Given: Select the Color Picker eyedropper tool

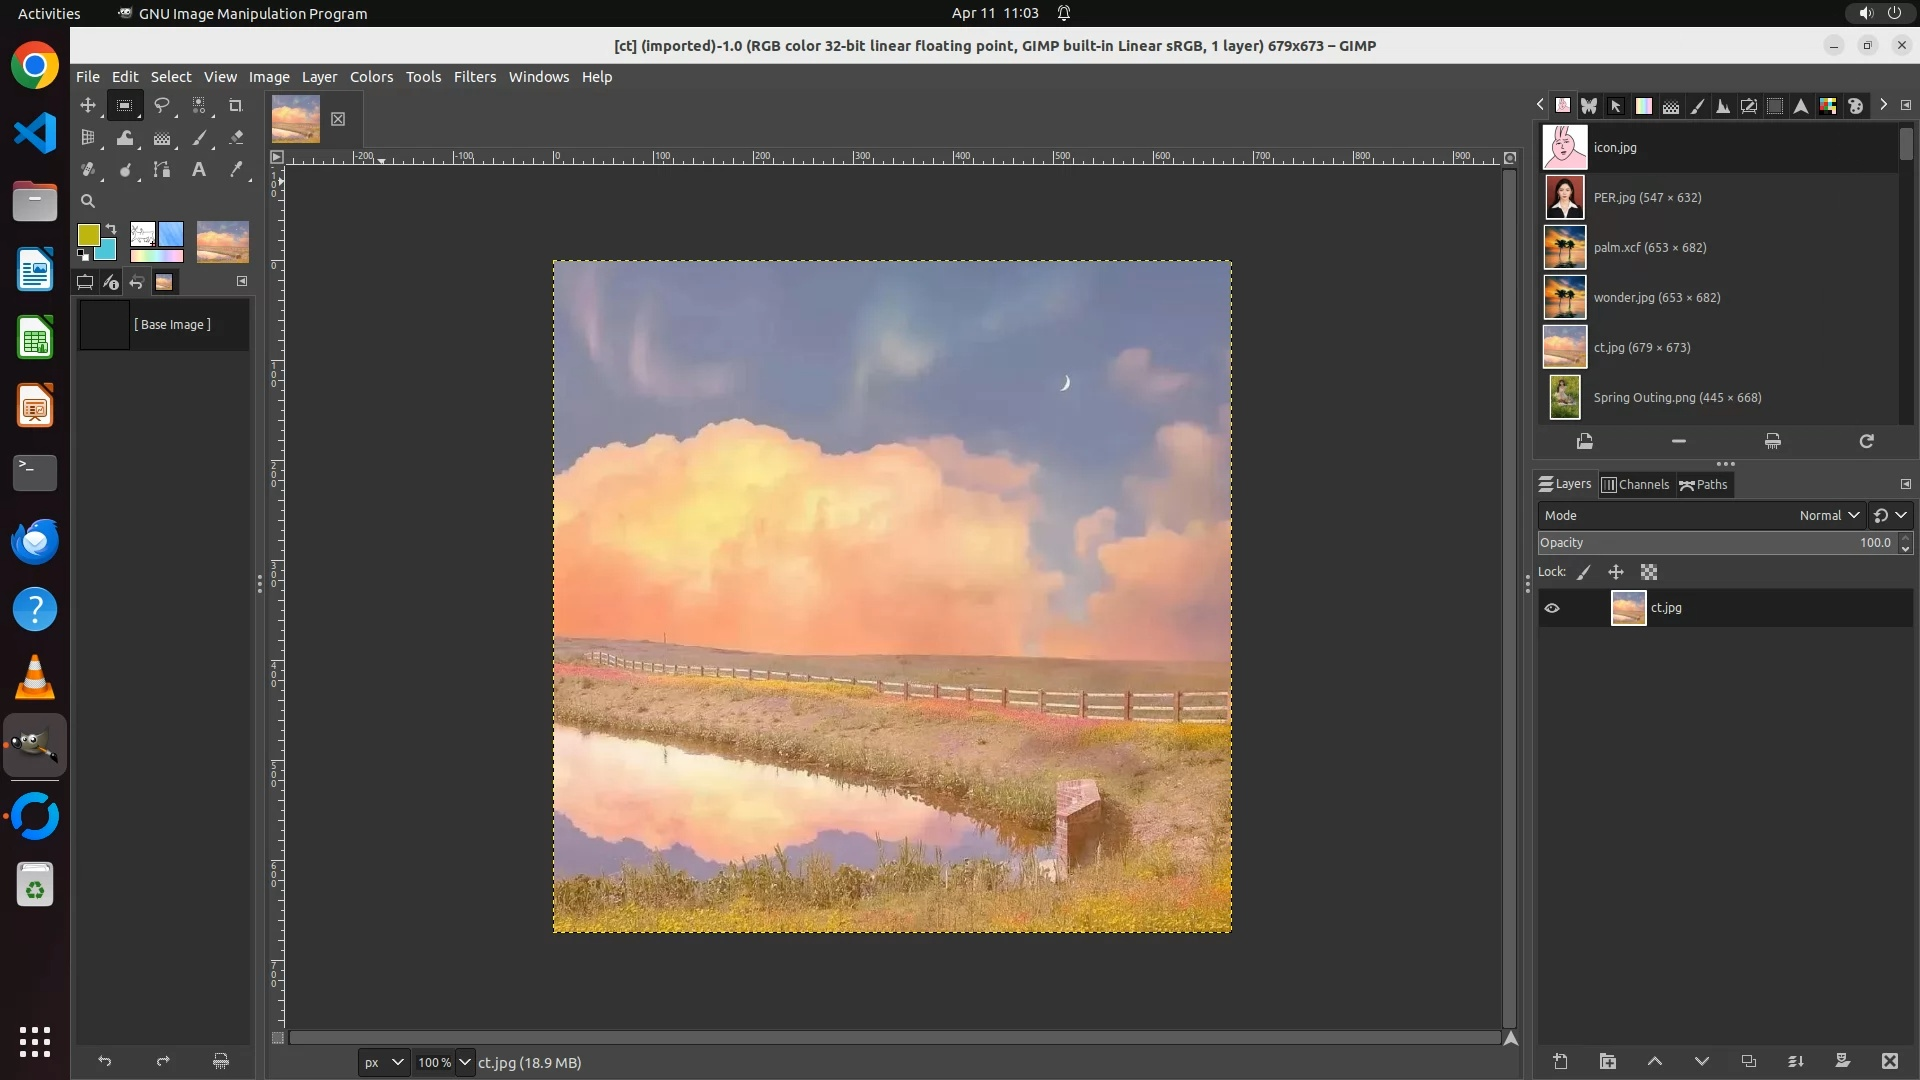Looking at the screenshot, I should click(236, 170).
